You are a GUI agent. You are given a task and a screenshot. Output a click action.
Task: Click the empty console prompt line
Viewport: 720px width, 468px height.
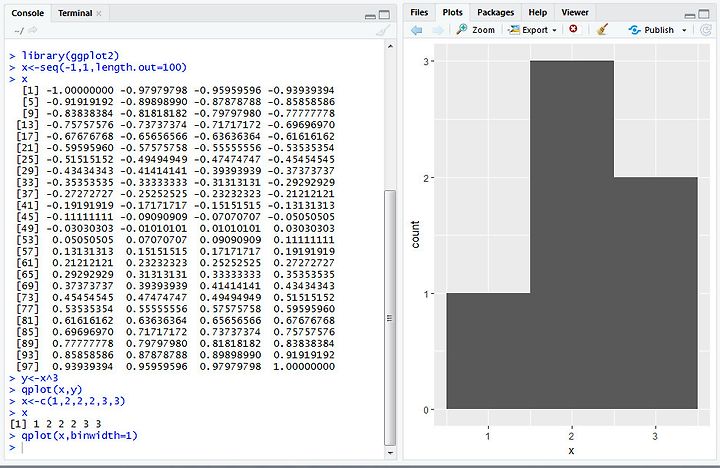tap(196, 447)
